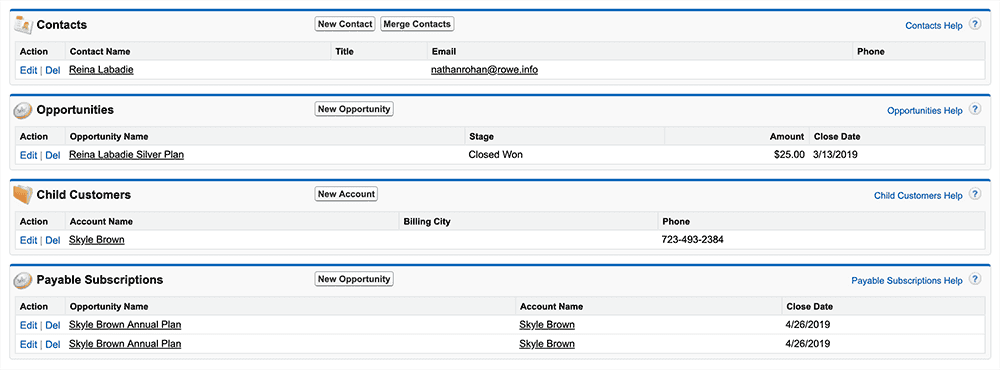Edit the Skyle Brown child customer account
The image size is (1000, 370).
[28, 240]
